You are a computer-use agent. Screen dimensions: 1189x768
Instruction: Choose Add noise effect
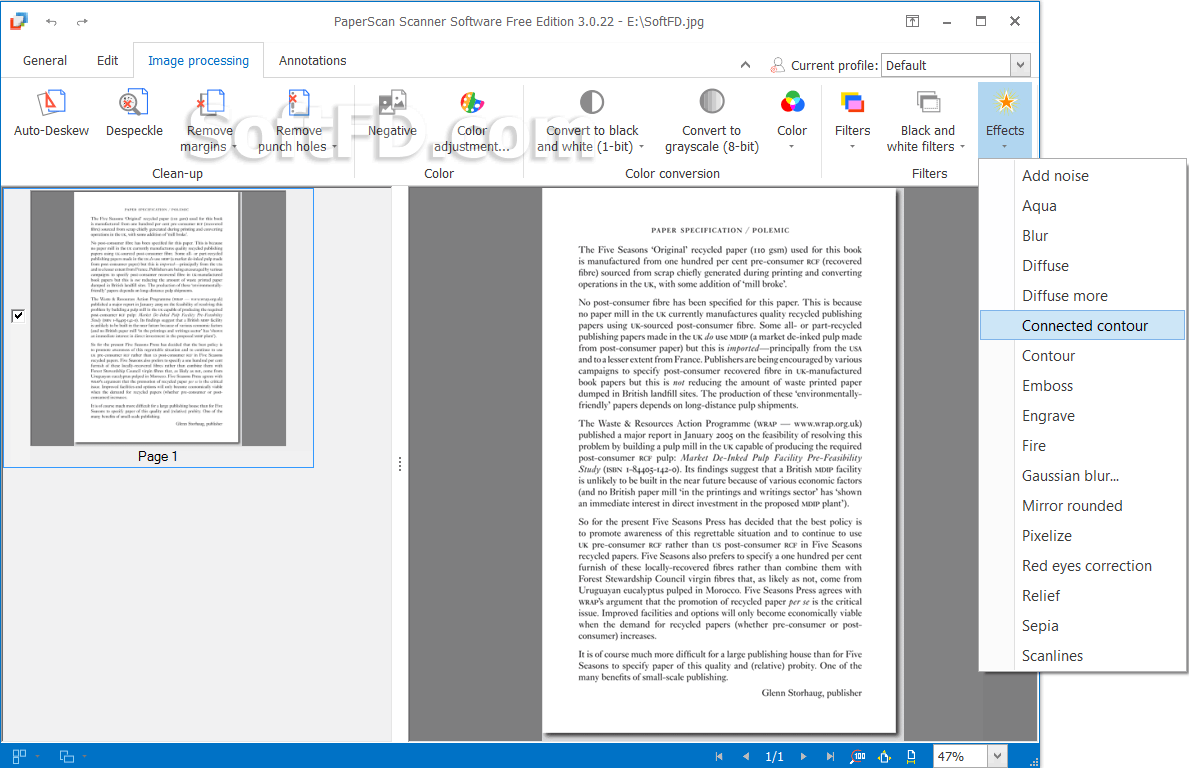click(1083, 176)
